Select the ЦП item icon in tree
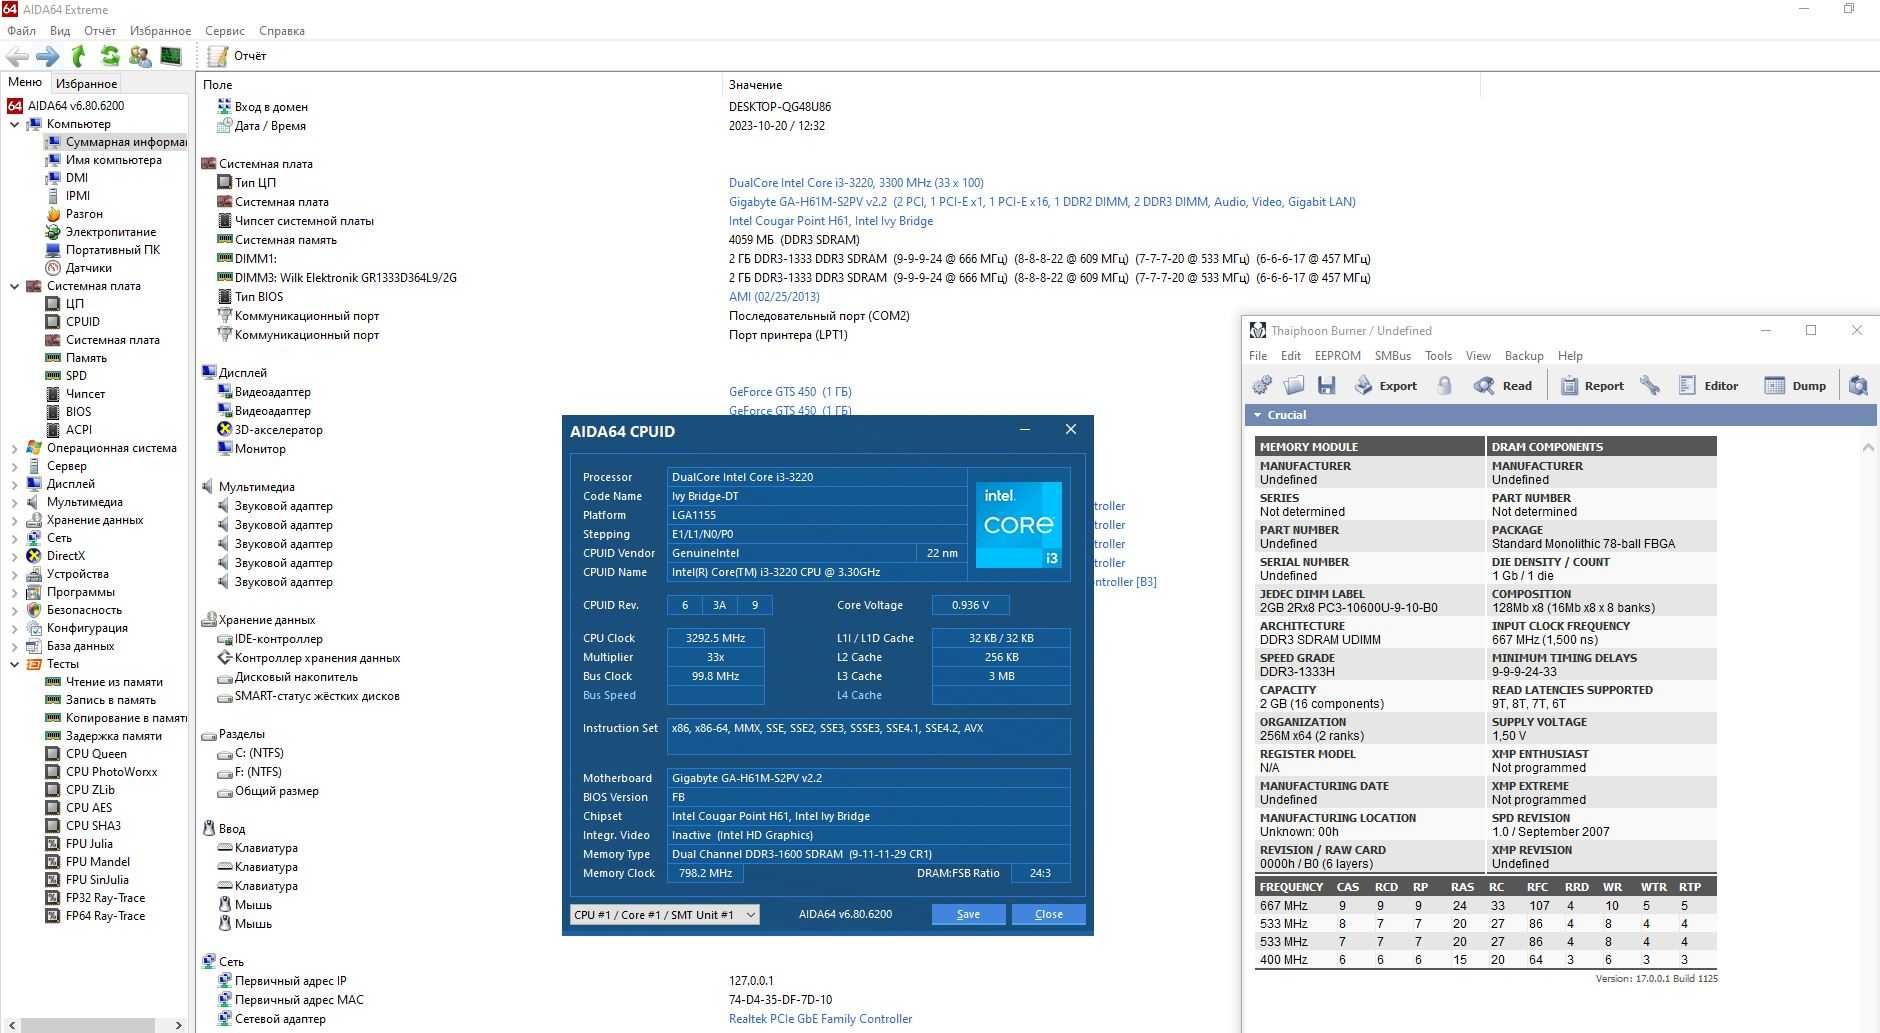 [x=53, y=304]
